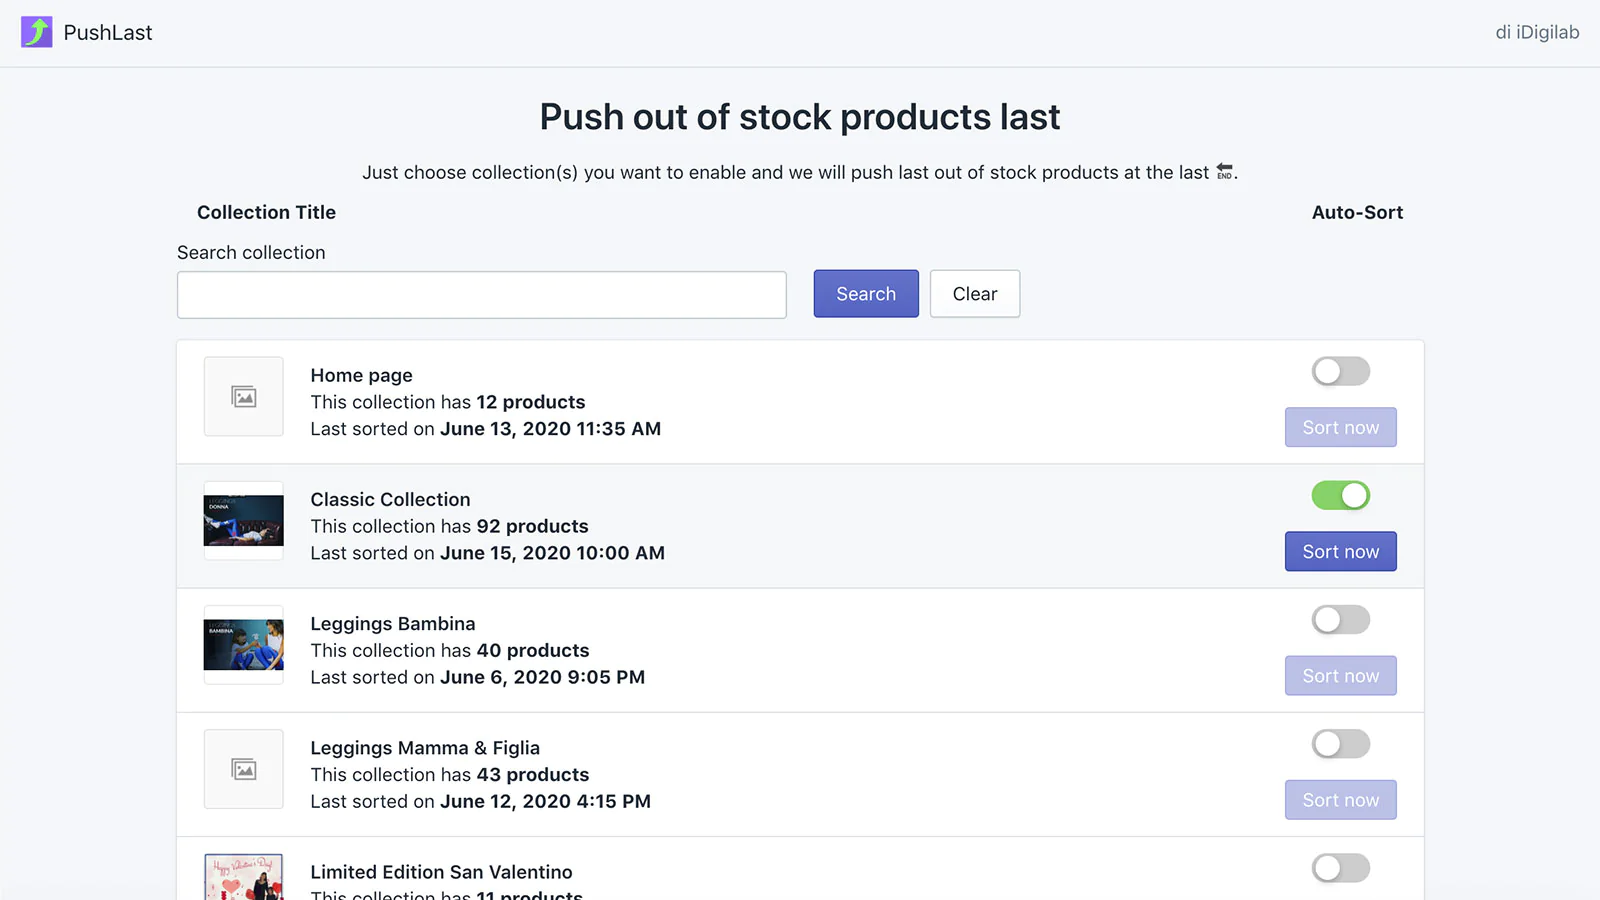Click the PushLast green arrow logo
This screenshot has width=1600, height=900.
click(x=37, y=32)
